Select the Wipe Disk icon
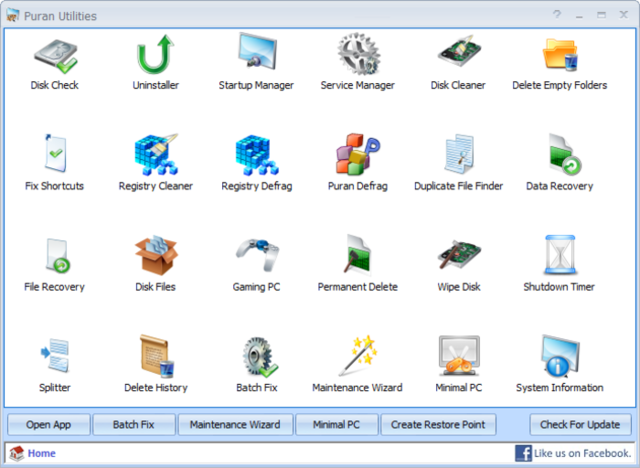This screenshot has height=468, width=640. [459, 254]
